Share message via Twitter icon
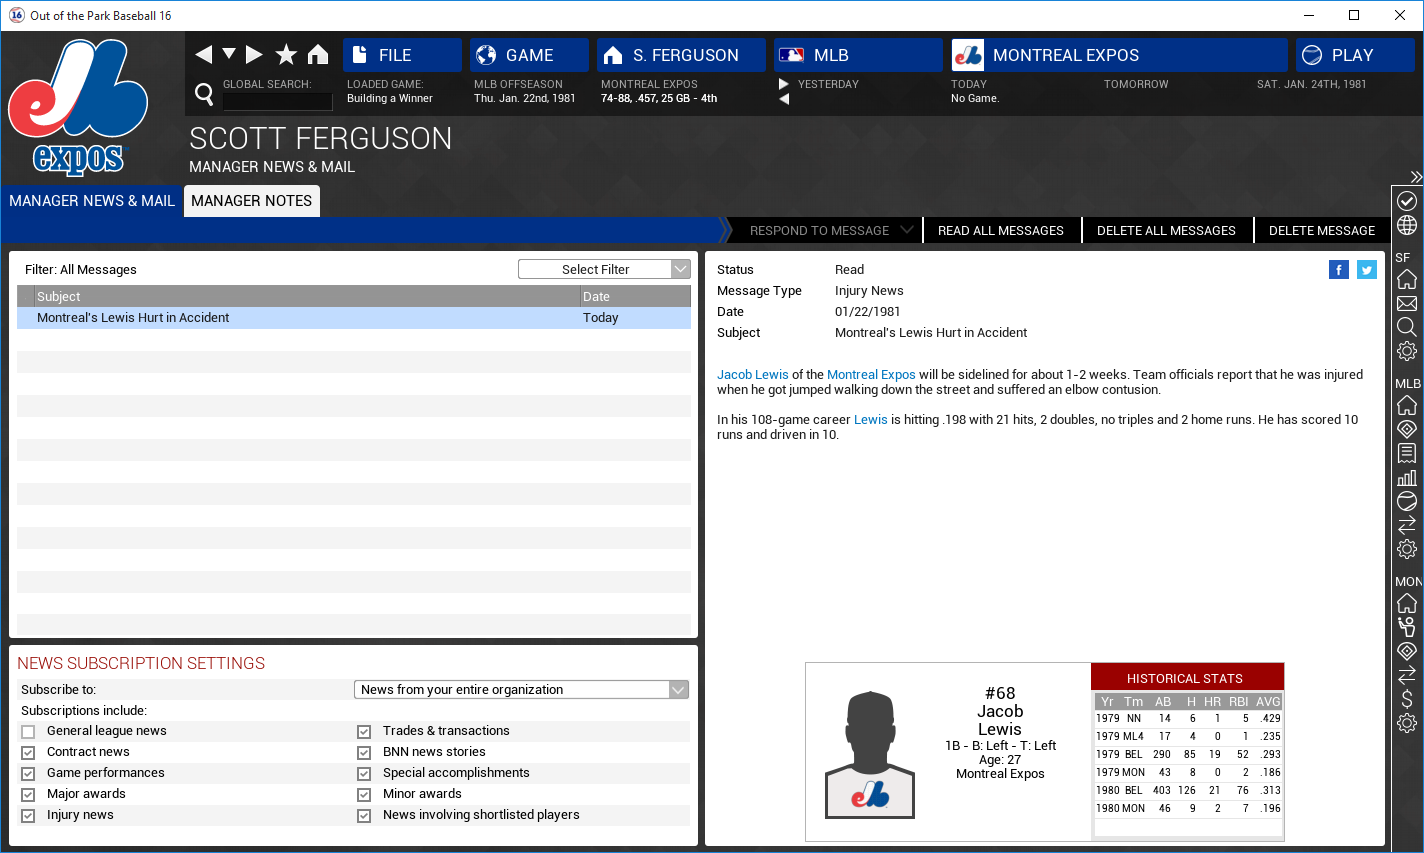Image resolution: width=1424 pixels, height=853 pixels. (x=1367, y=270)
